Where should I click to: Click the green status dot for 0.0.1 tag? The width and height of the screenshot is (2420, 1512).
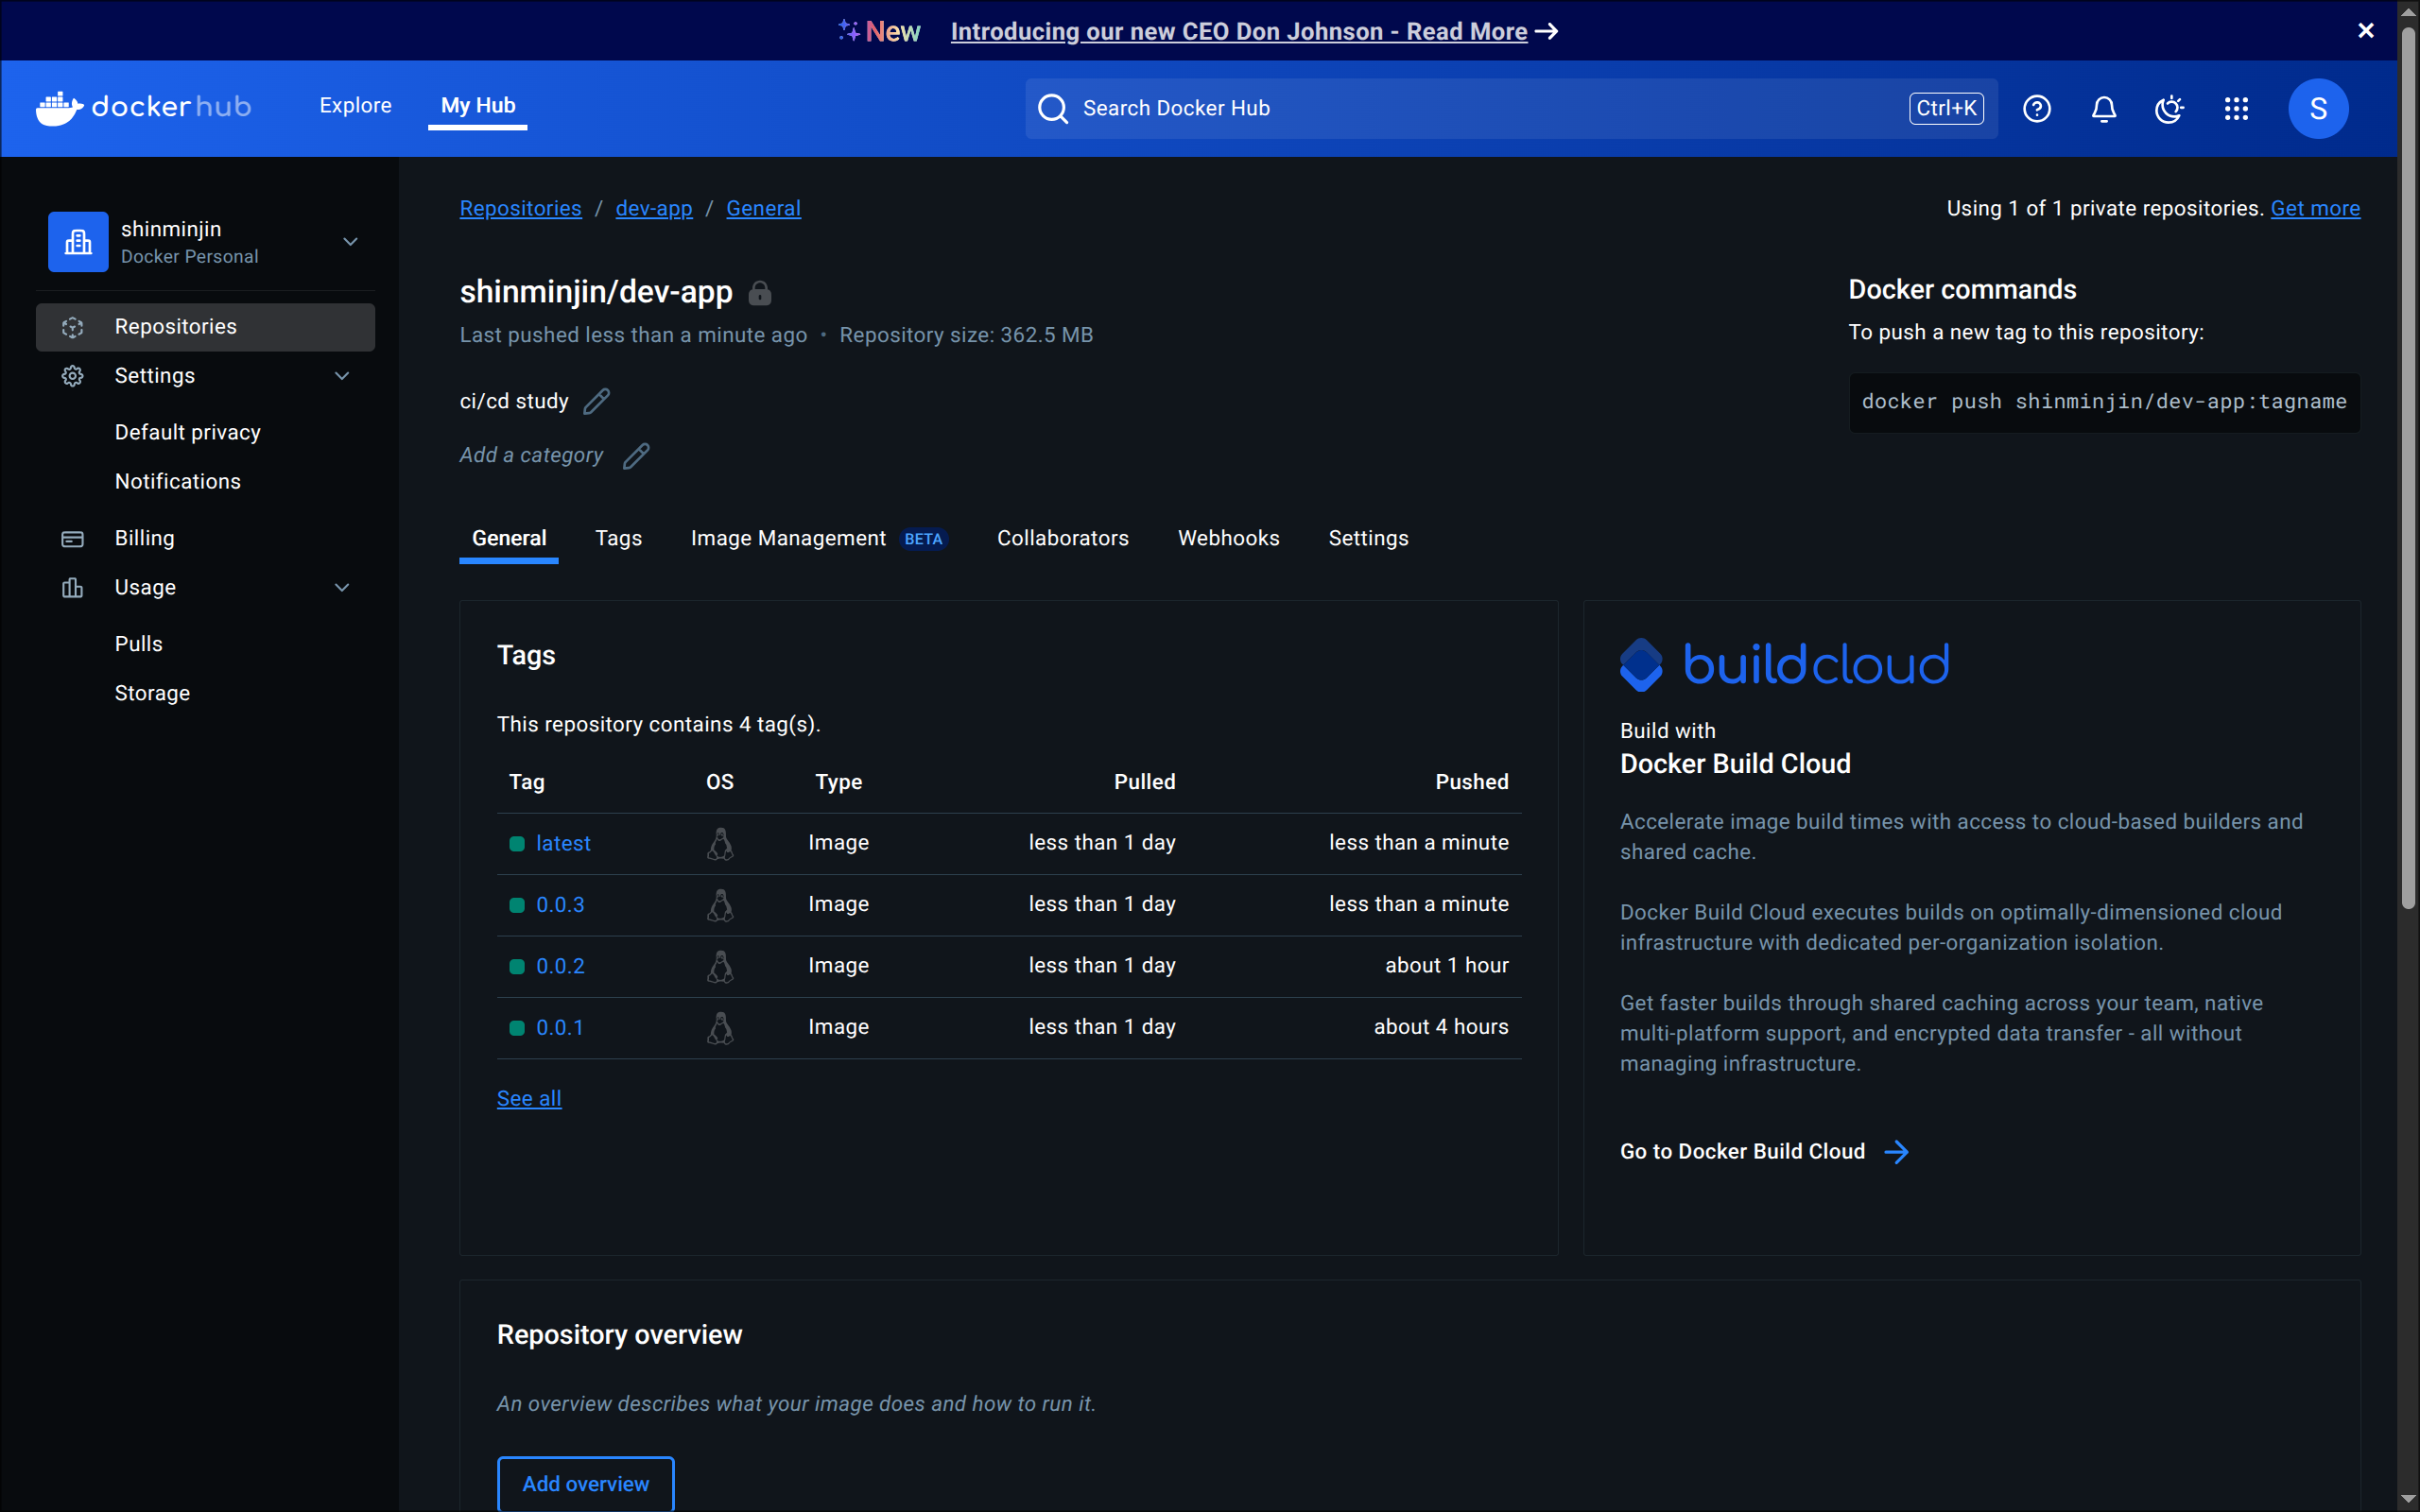tap(517, 1028)
